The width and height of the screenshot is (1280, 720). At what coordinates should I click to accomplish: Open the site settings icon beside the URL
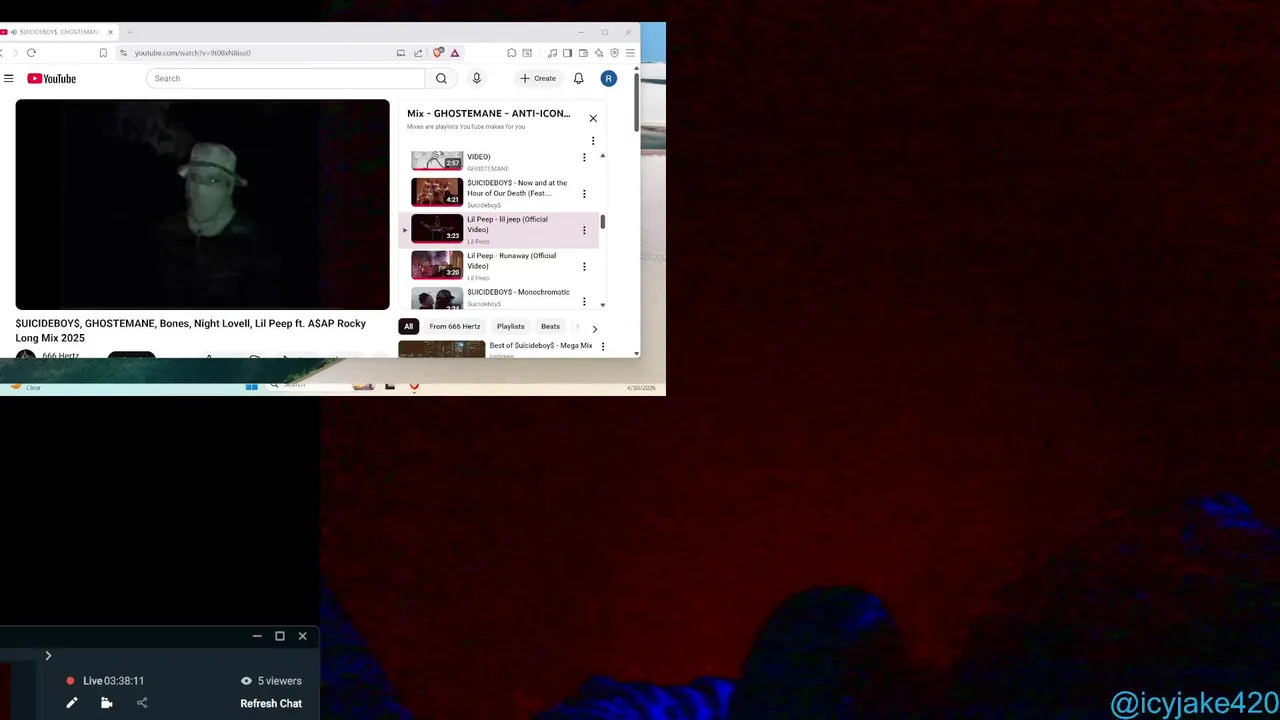(x=124, y=53)
